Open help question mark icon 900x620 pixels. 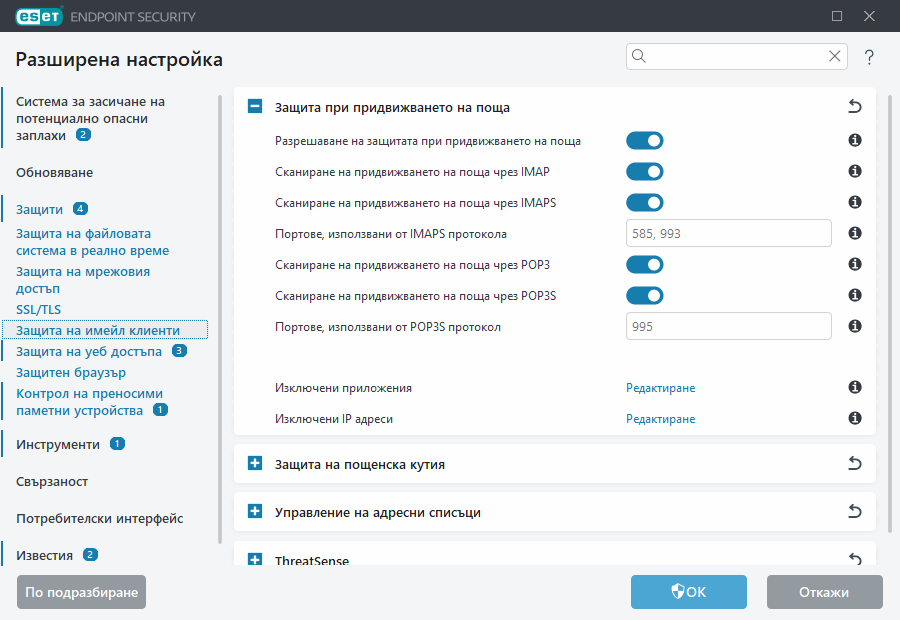click(x=869, y=58)
